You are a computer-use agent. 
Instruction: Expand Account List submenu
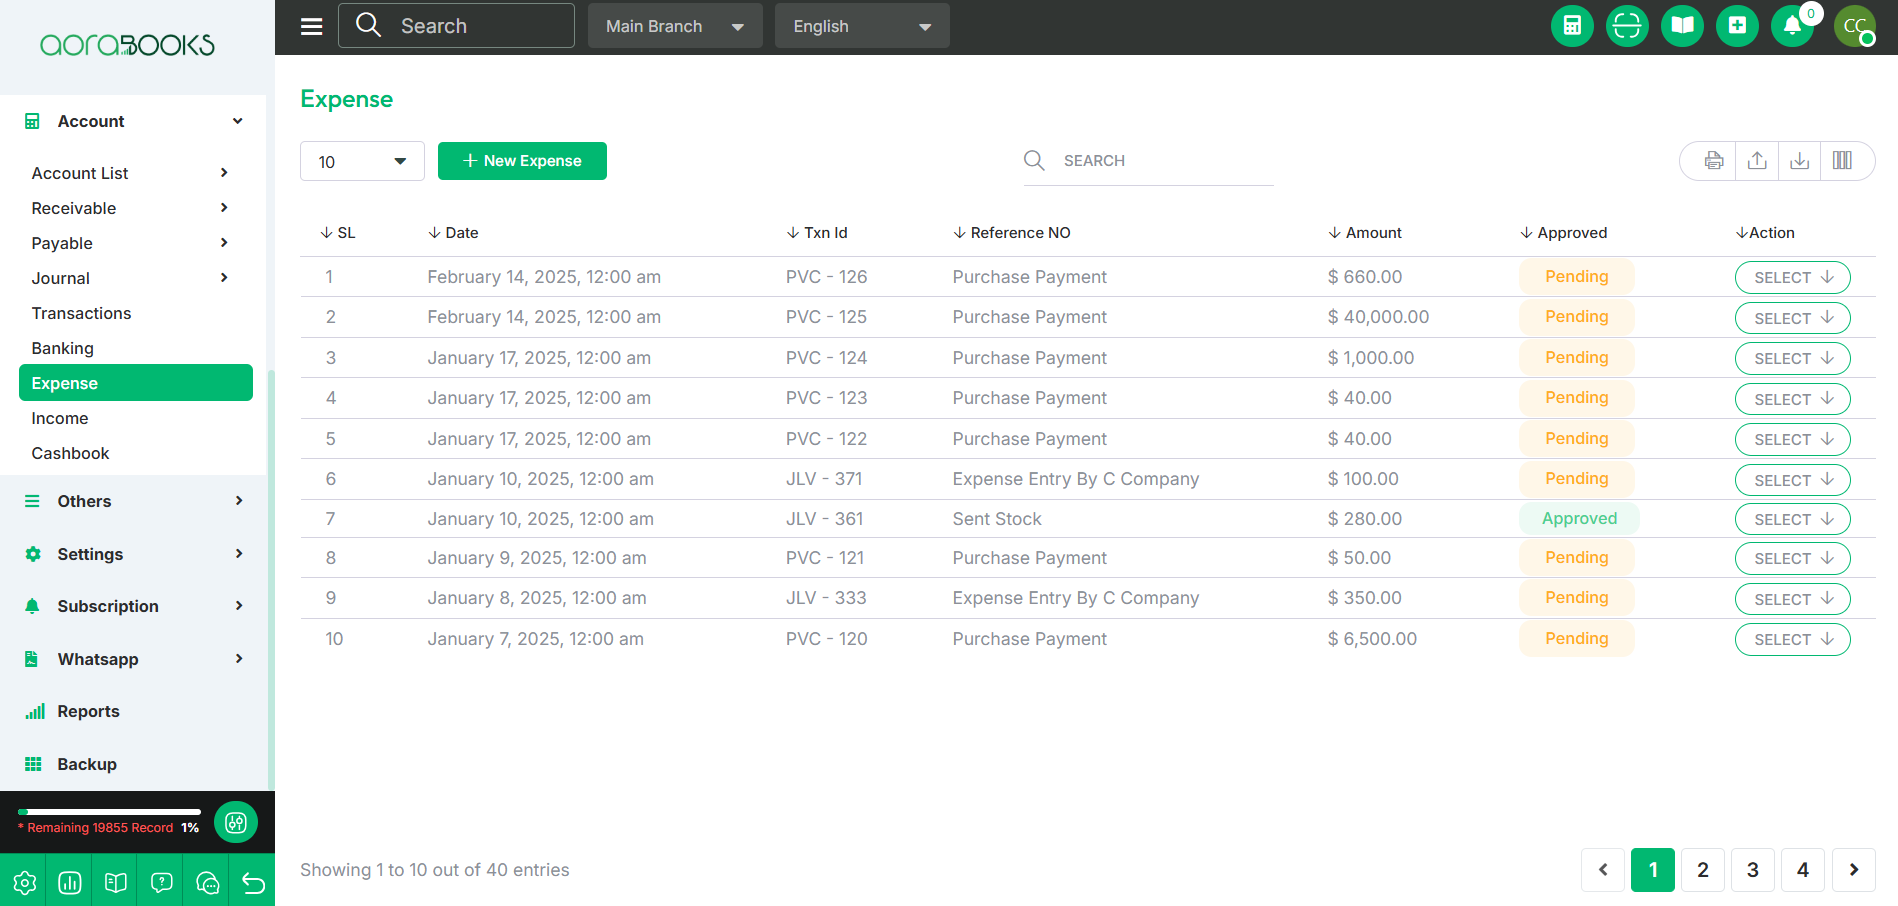(x=131, y=173)
